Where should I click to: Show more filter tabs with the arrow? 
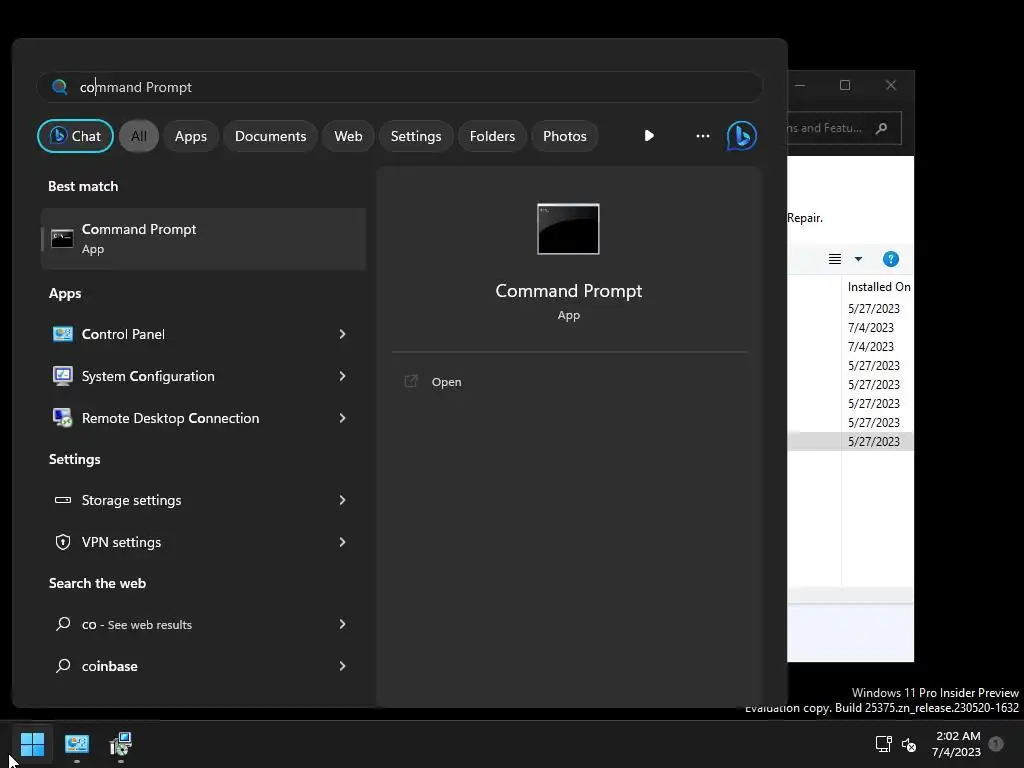tap(648, 136)
